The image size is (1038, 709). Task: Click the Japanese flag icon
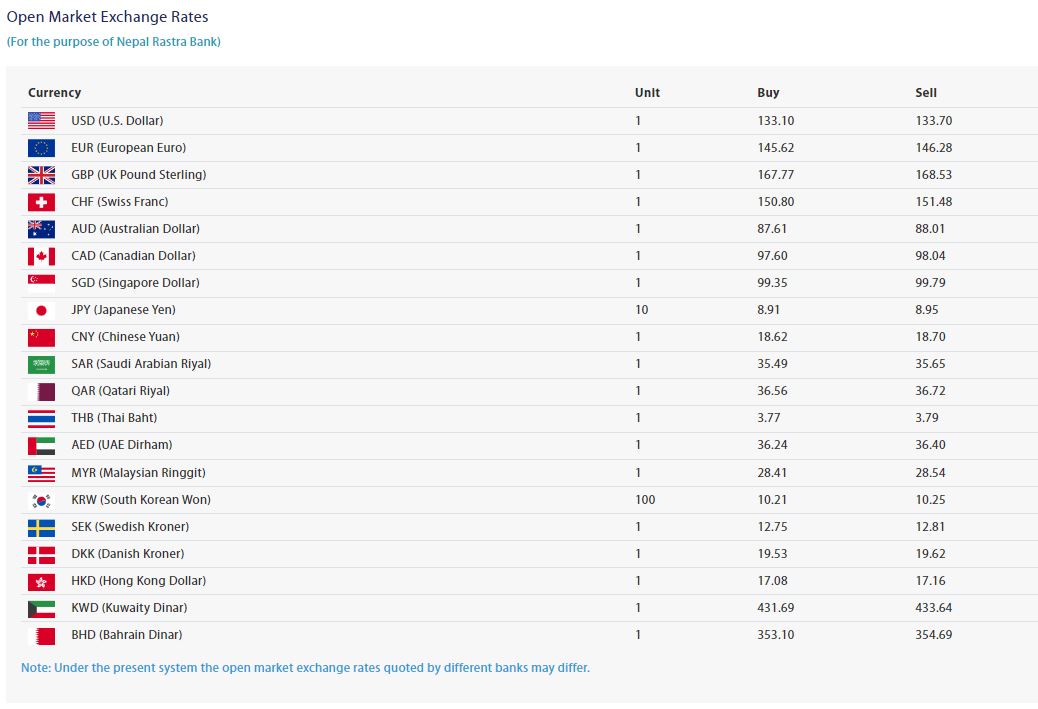(41, 310)
